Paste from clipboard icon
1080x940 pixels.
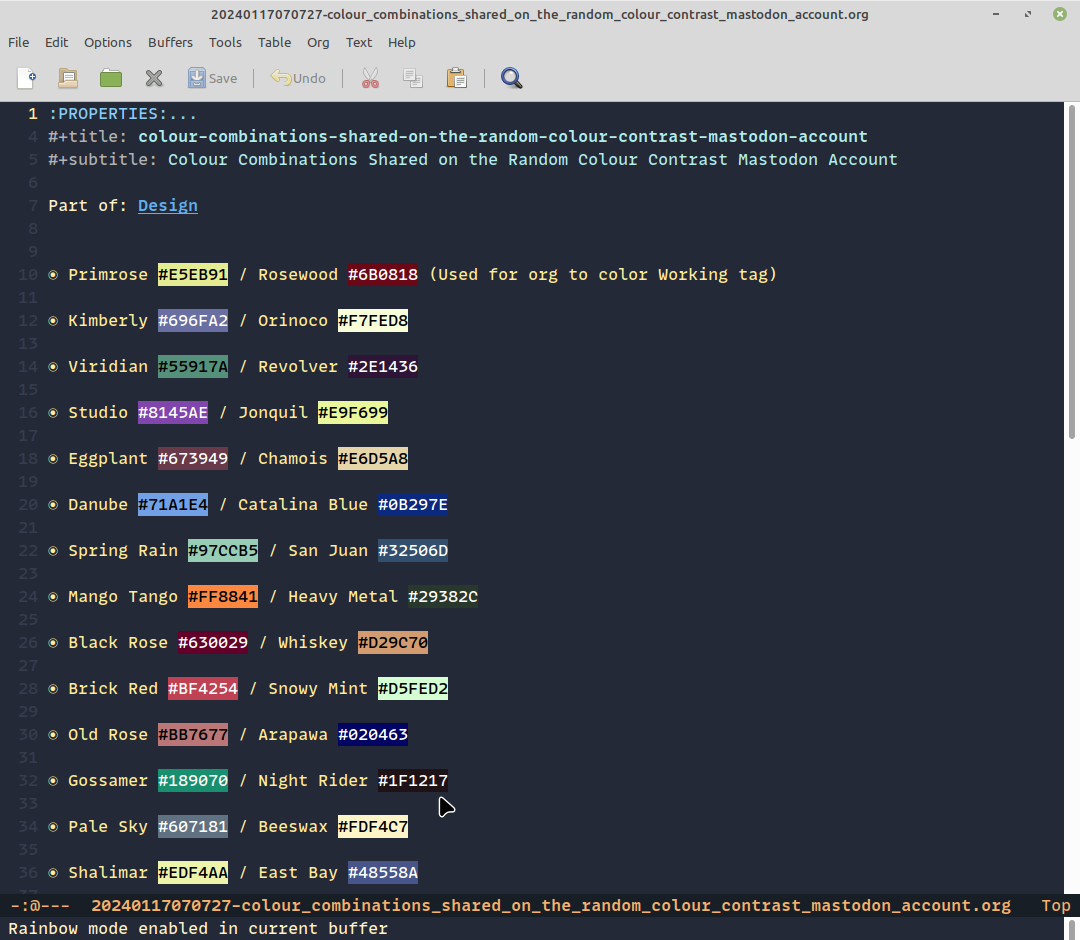coord(457,78)
